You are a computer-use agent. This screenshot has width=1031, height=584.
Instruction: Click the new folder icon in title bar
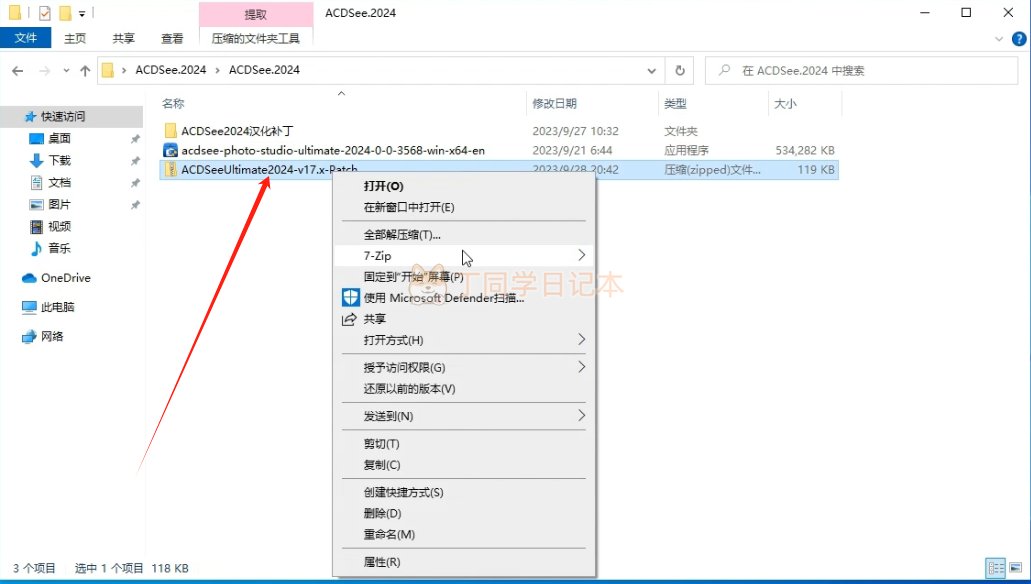(x=64, y=12)
